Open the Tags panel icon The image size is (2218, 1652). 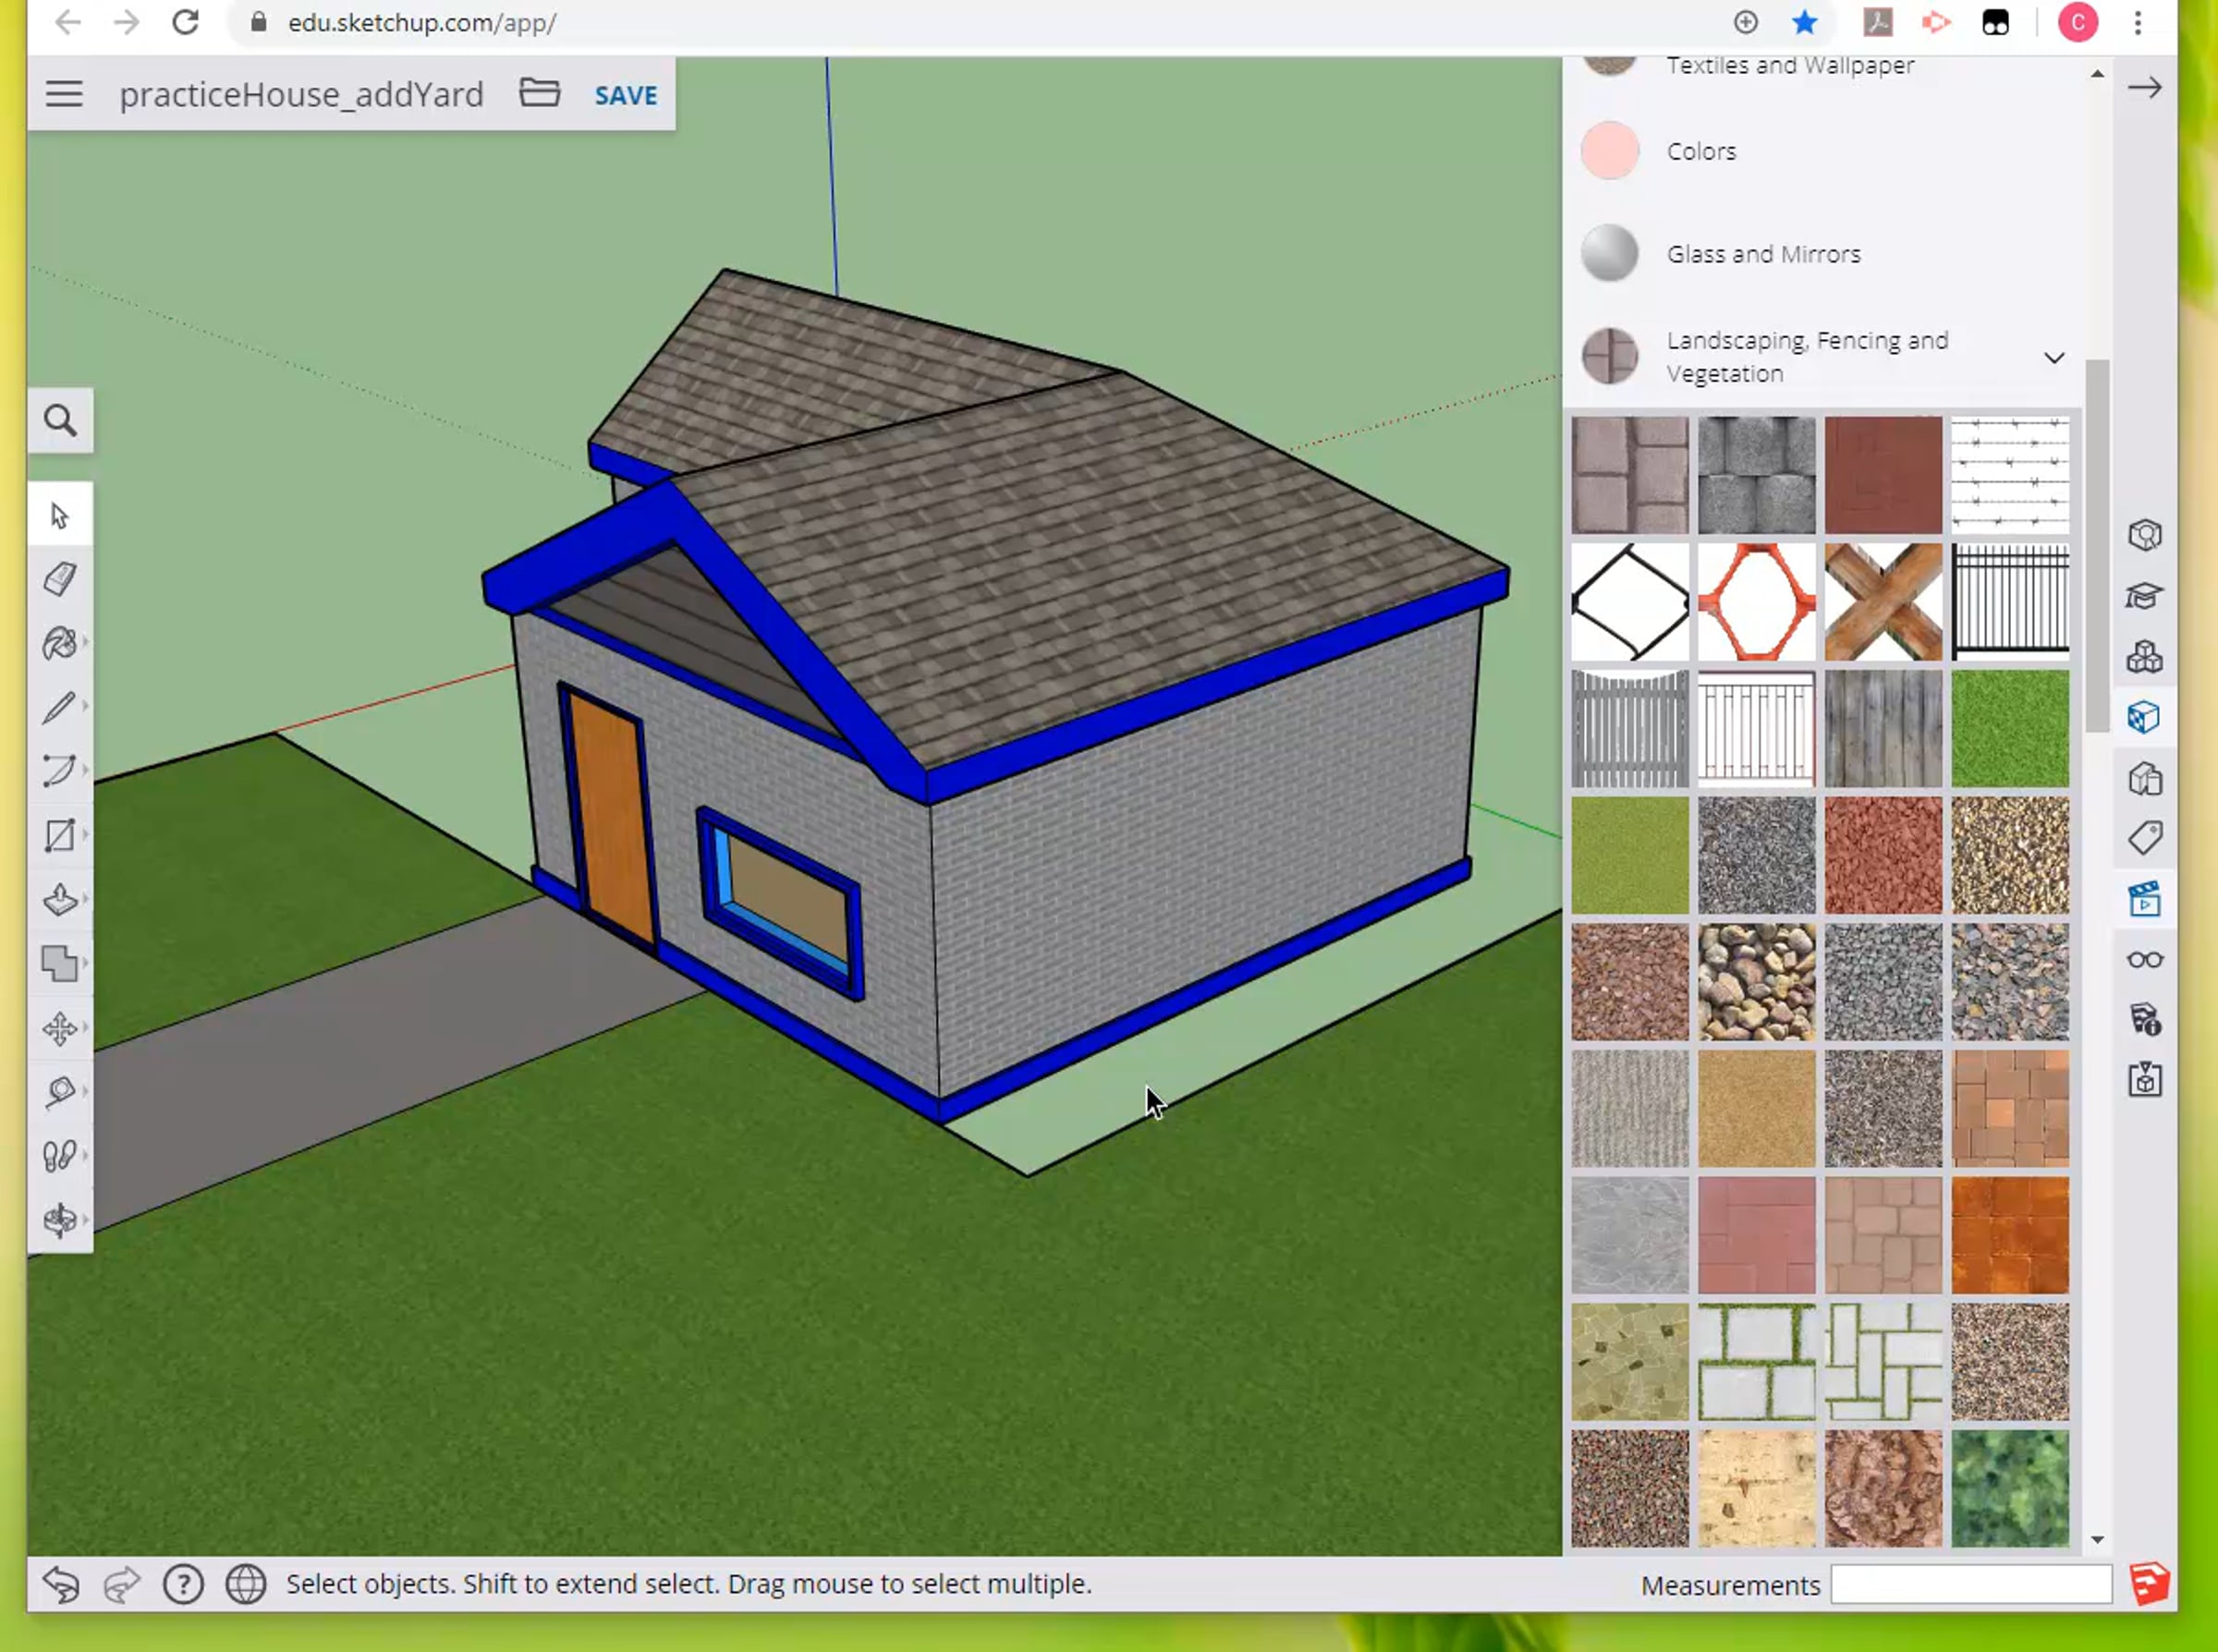coord(2144,838)
